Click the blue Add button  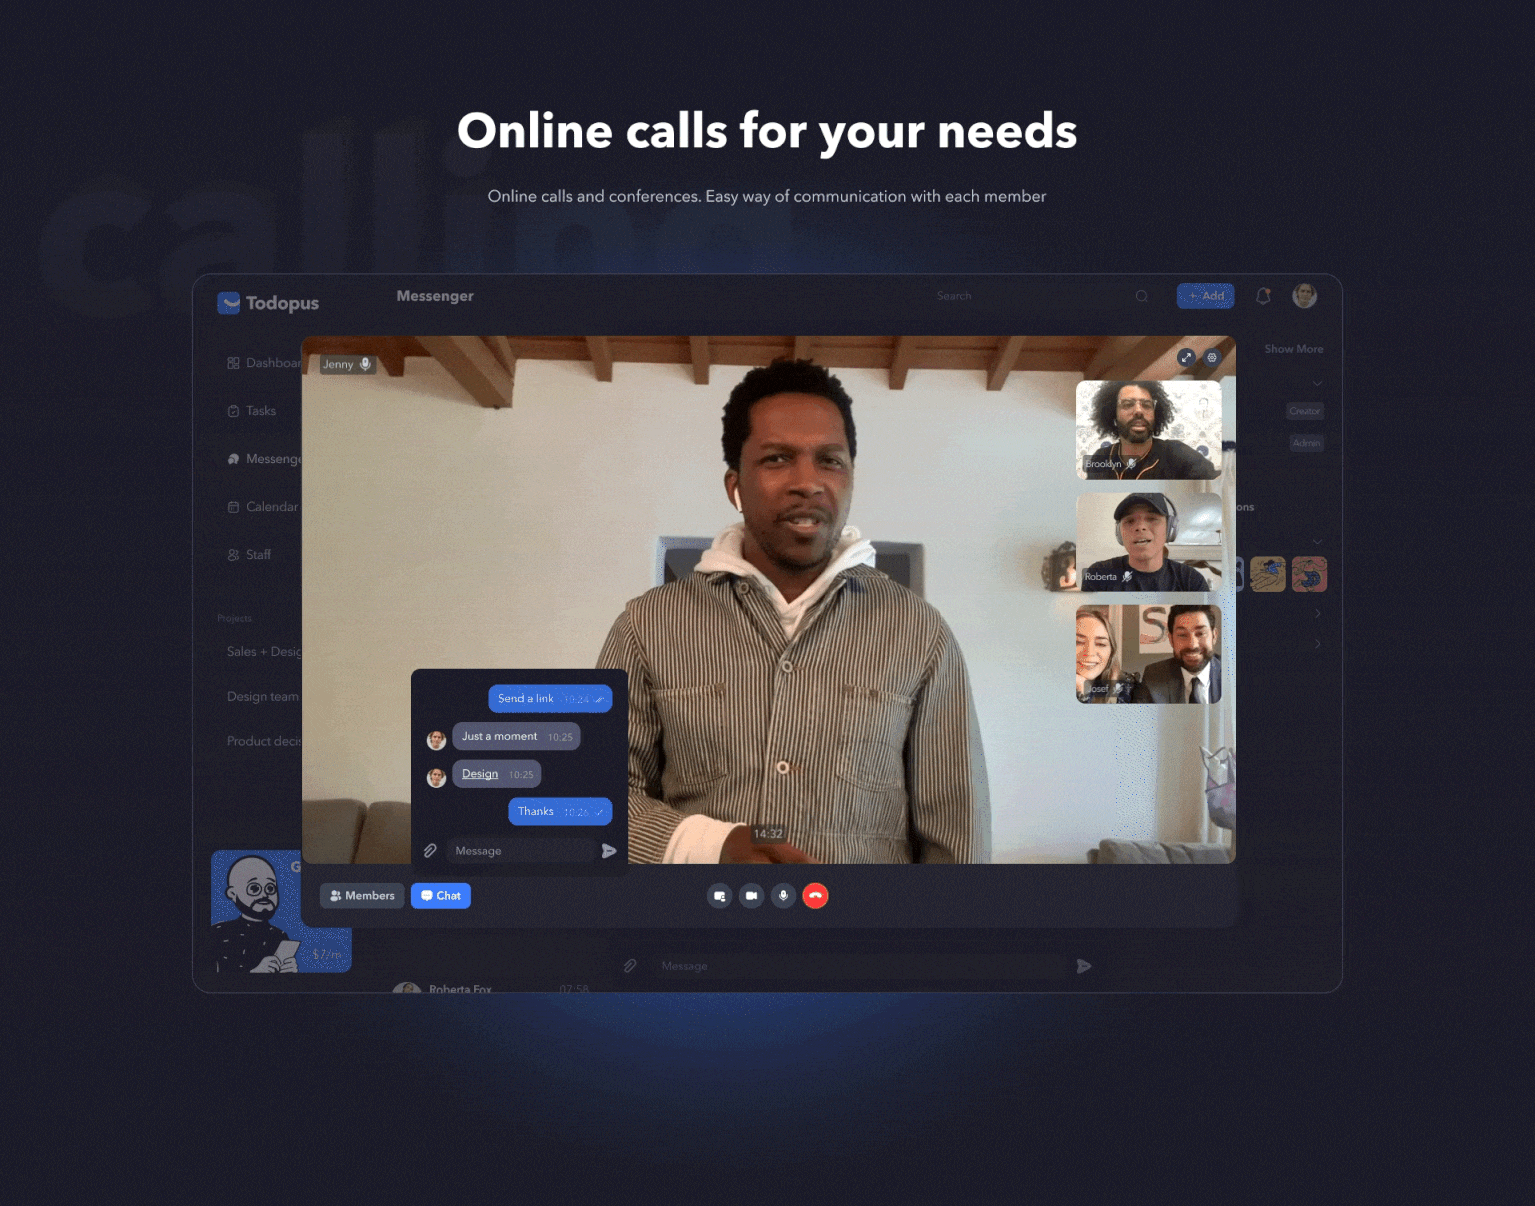(1206, 296)
